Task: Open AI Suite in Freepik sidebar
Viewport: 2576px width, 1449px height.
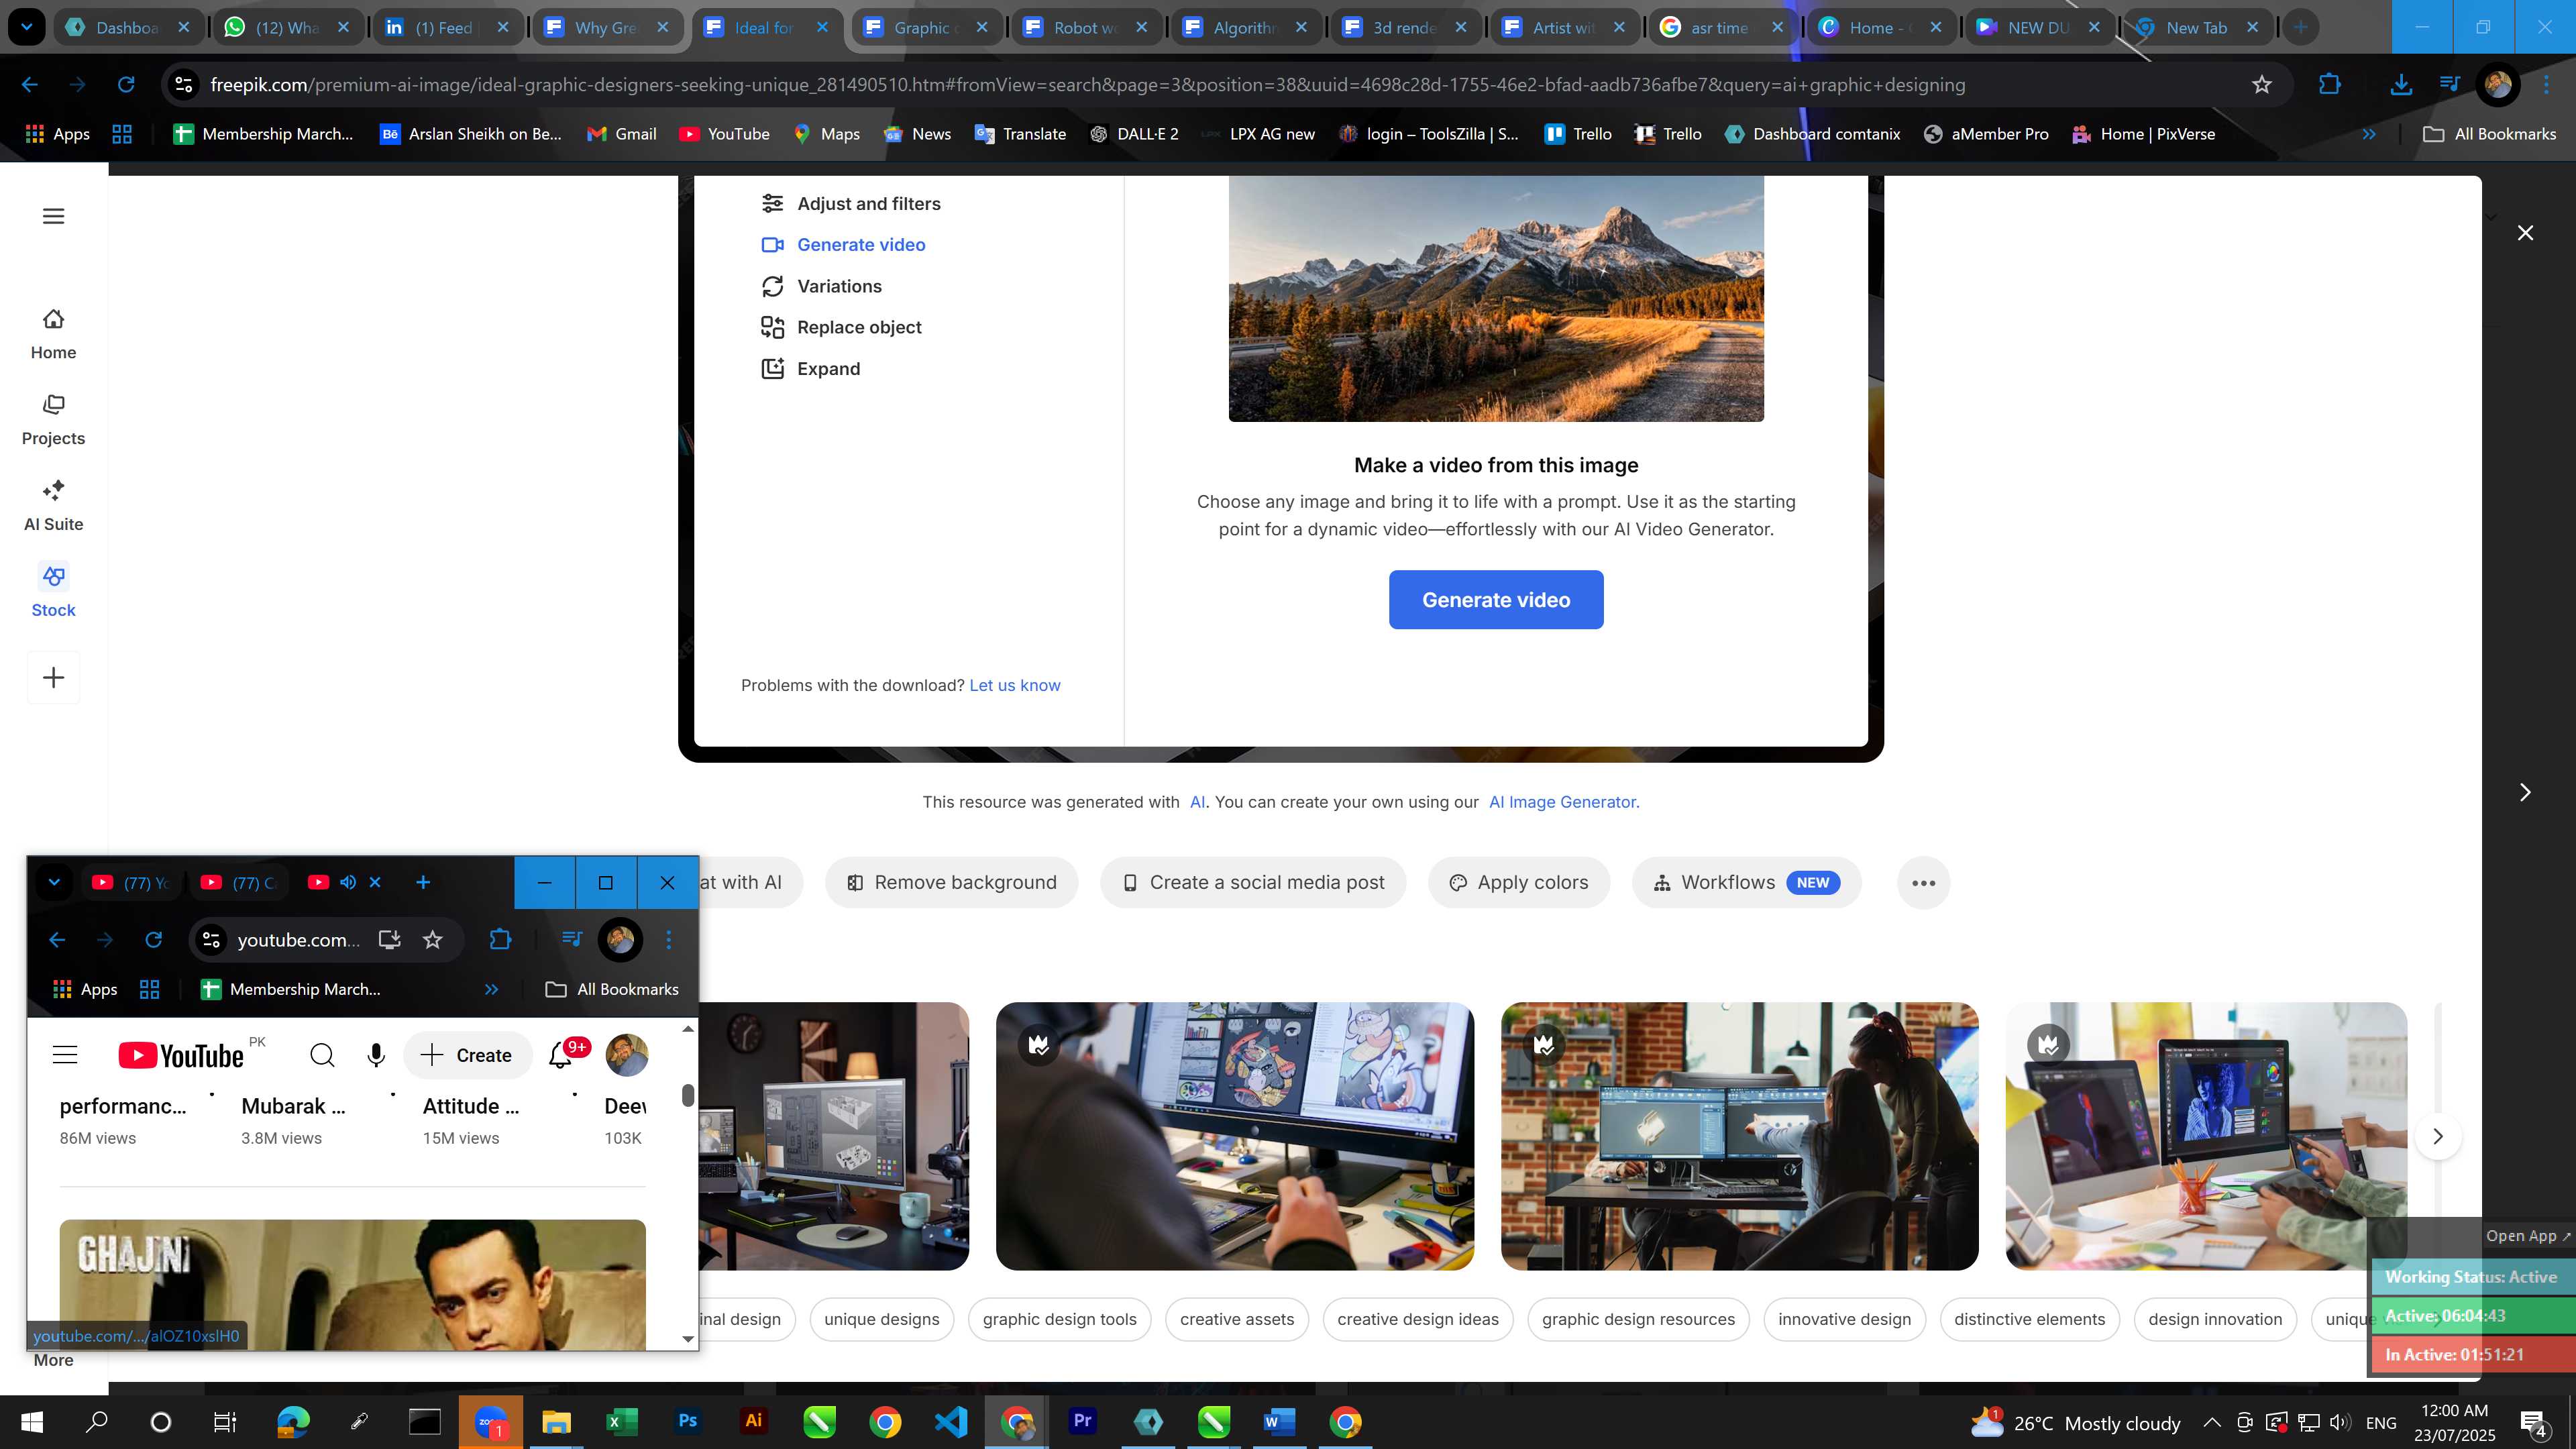Action: pyautogui.click(x=53, y=506)
